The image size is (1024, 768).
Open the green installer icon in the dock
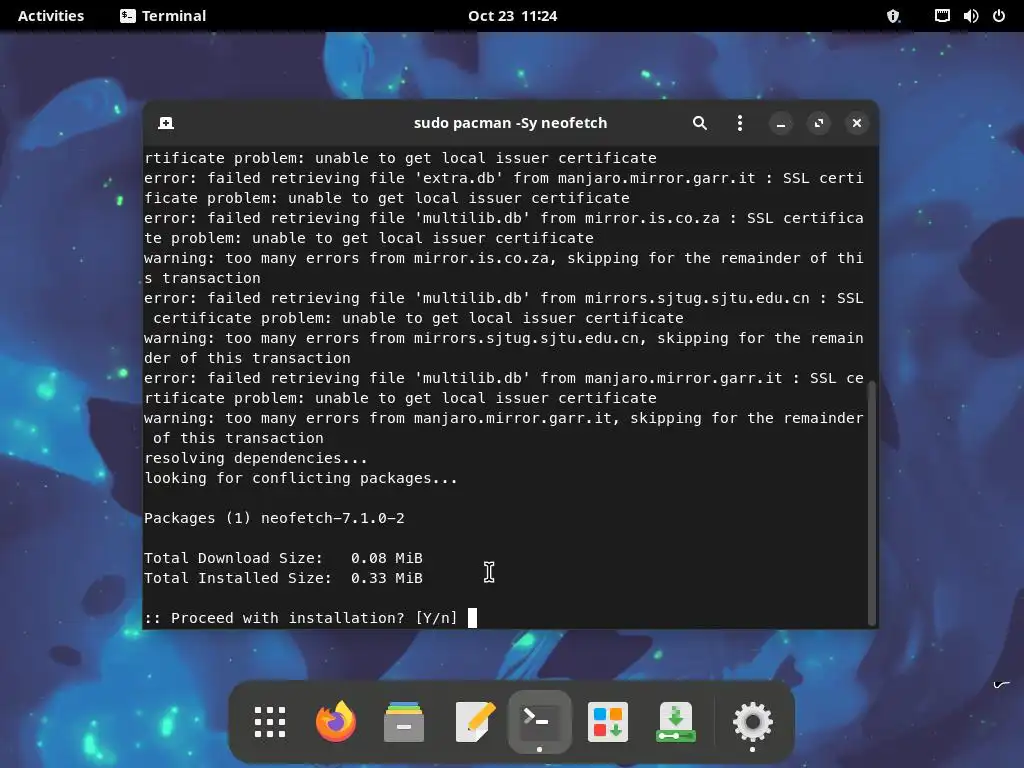tap(675, 722)
